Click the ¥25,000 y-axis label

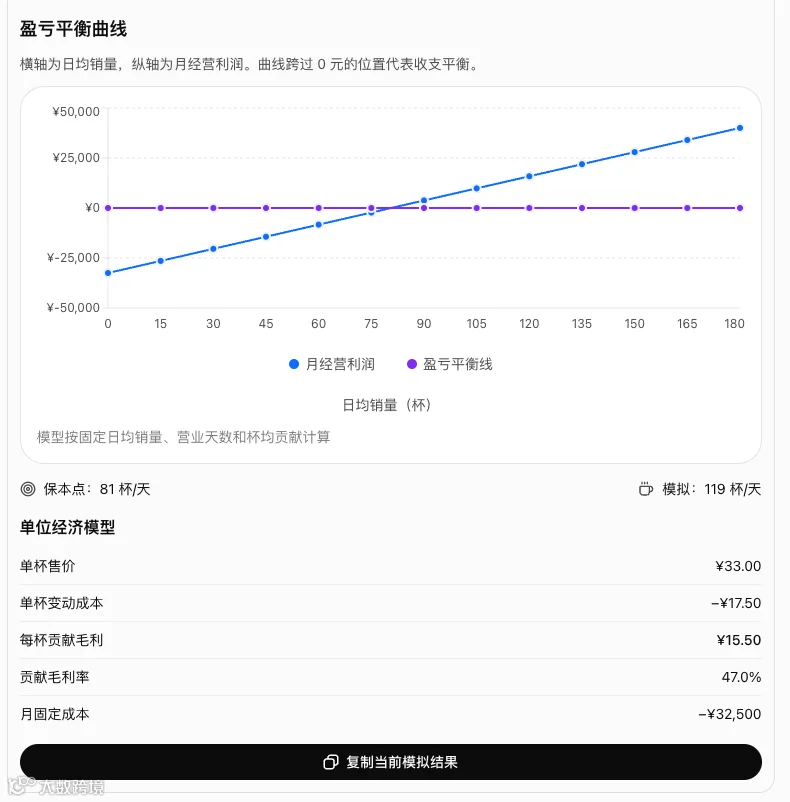[76, 158]
